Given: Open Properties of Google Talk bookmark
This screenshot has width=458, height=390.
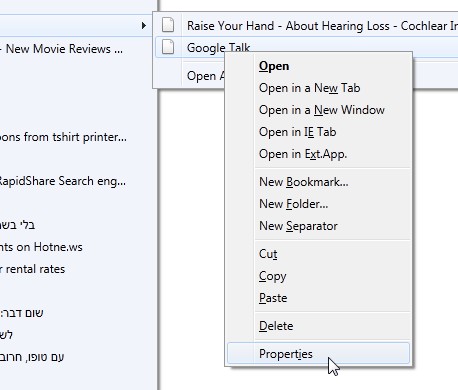Looking at the screenshot, I should [318, 353].
